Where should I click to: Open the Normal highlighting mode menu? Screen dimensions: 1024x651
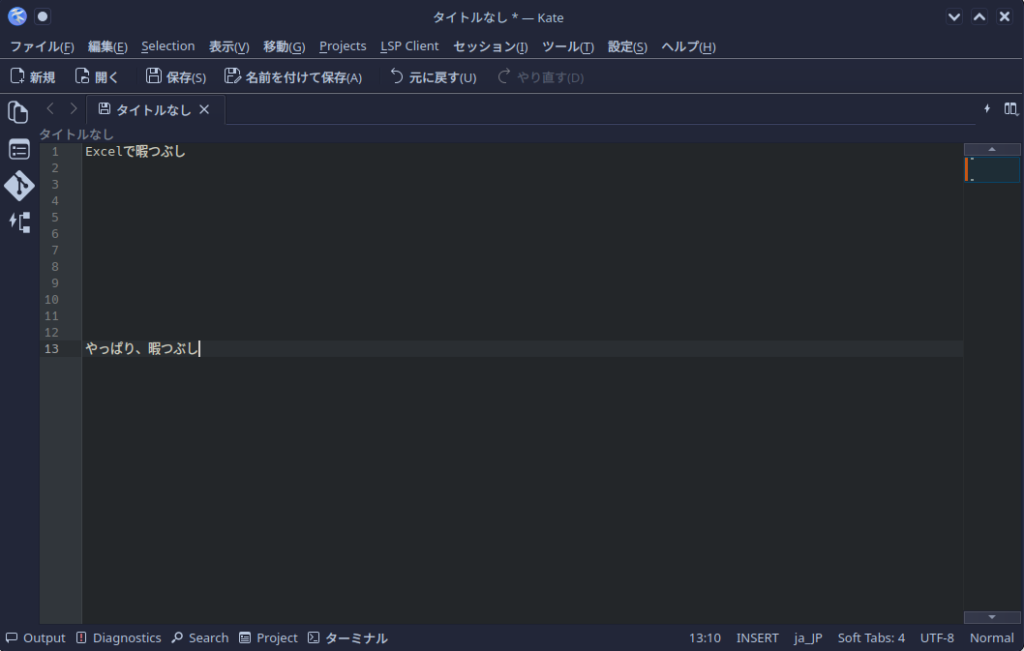pos(991,638)
